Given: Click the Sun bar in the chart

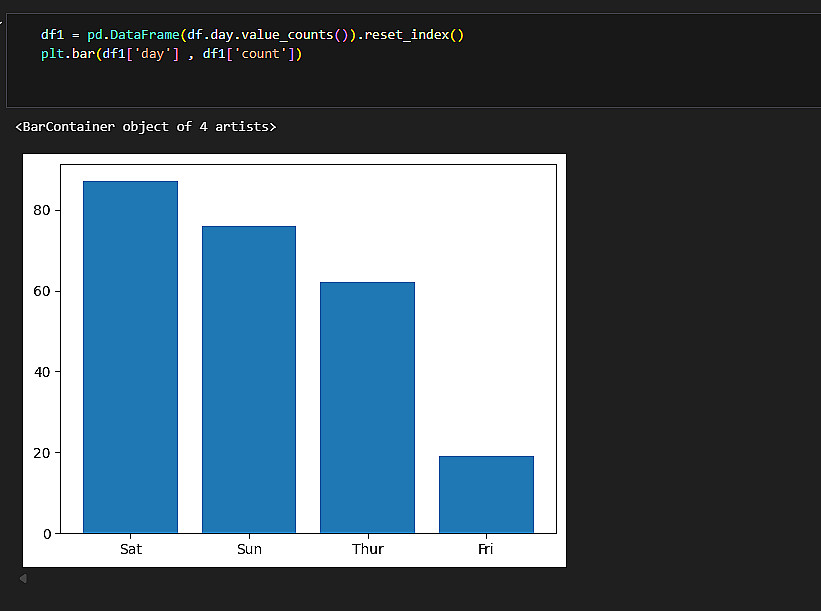Looking at the screenshot, I should pos(248,379).
